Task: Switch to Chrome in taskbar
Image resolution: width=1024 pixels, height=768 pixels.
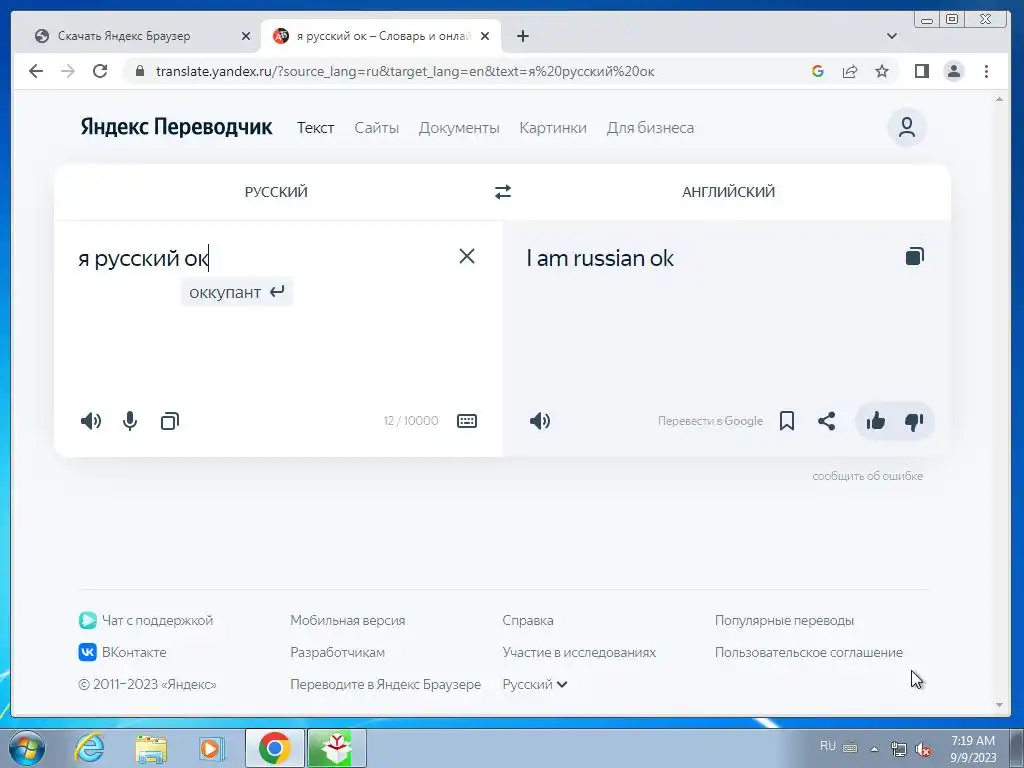Action: [274, 748]
